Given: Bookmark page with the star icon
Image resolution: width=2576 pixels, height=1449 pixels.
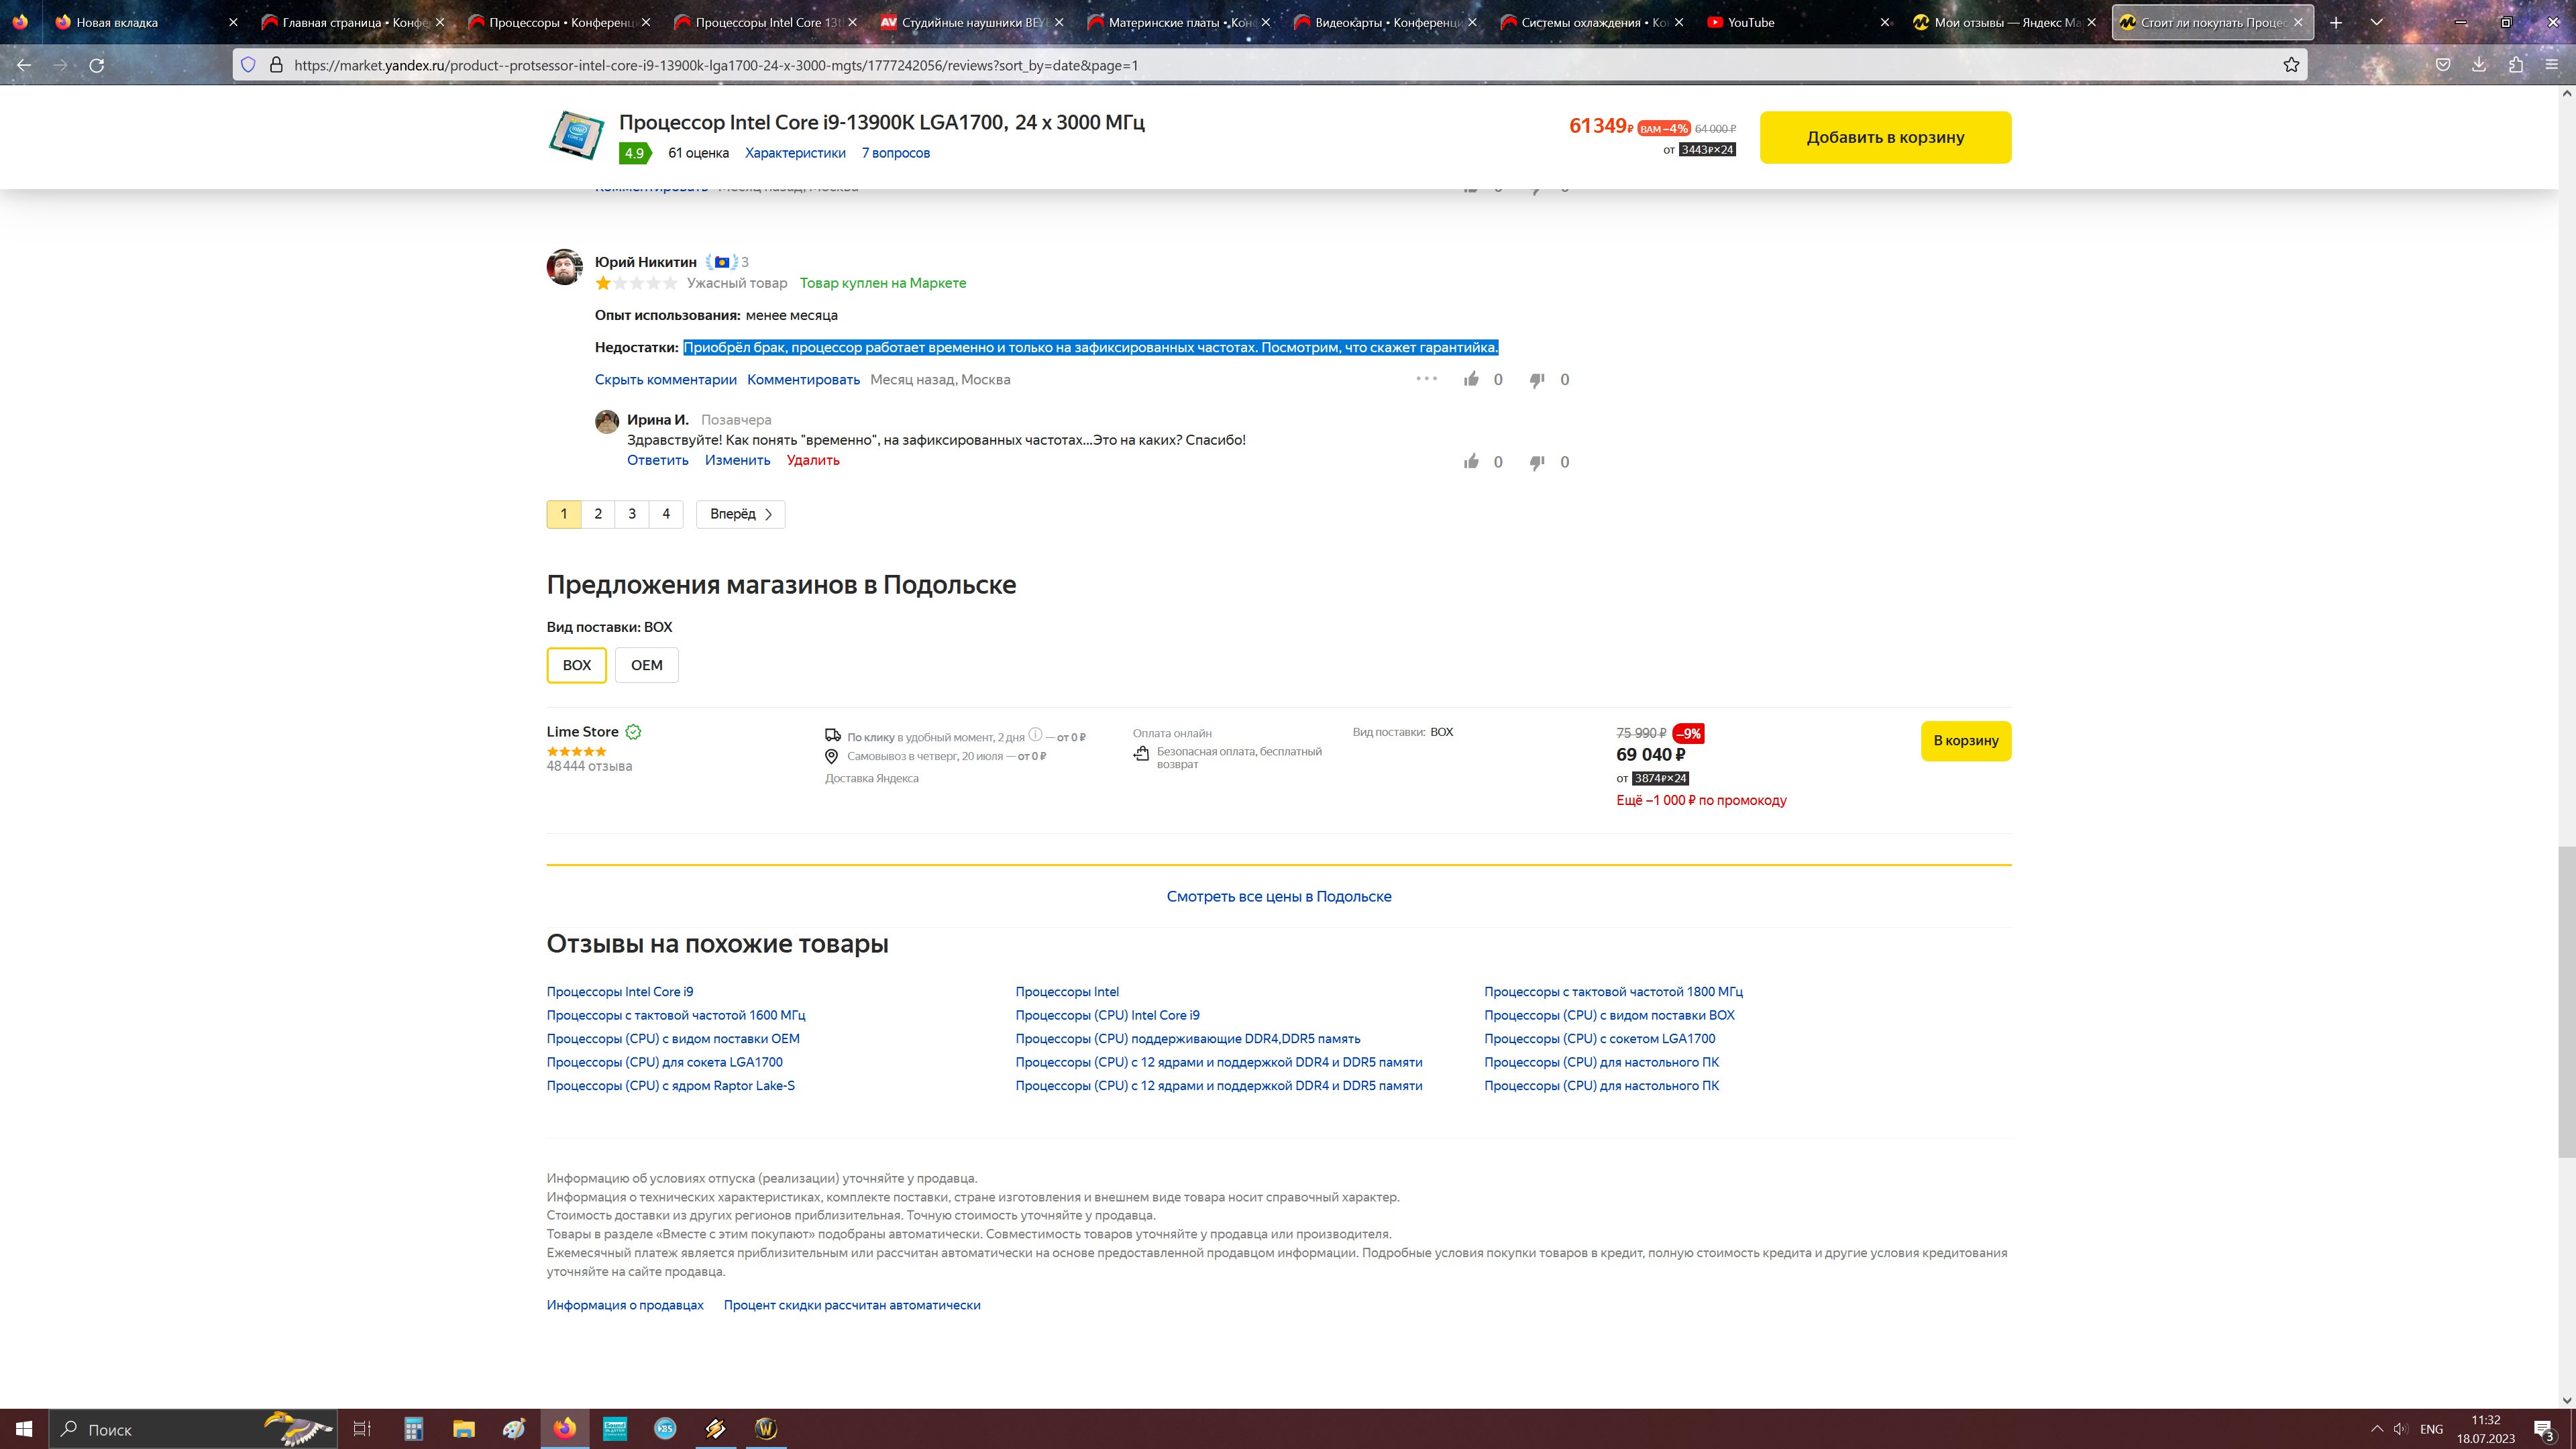Looking at the screenshot, I should click(2291, 65).
